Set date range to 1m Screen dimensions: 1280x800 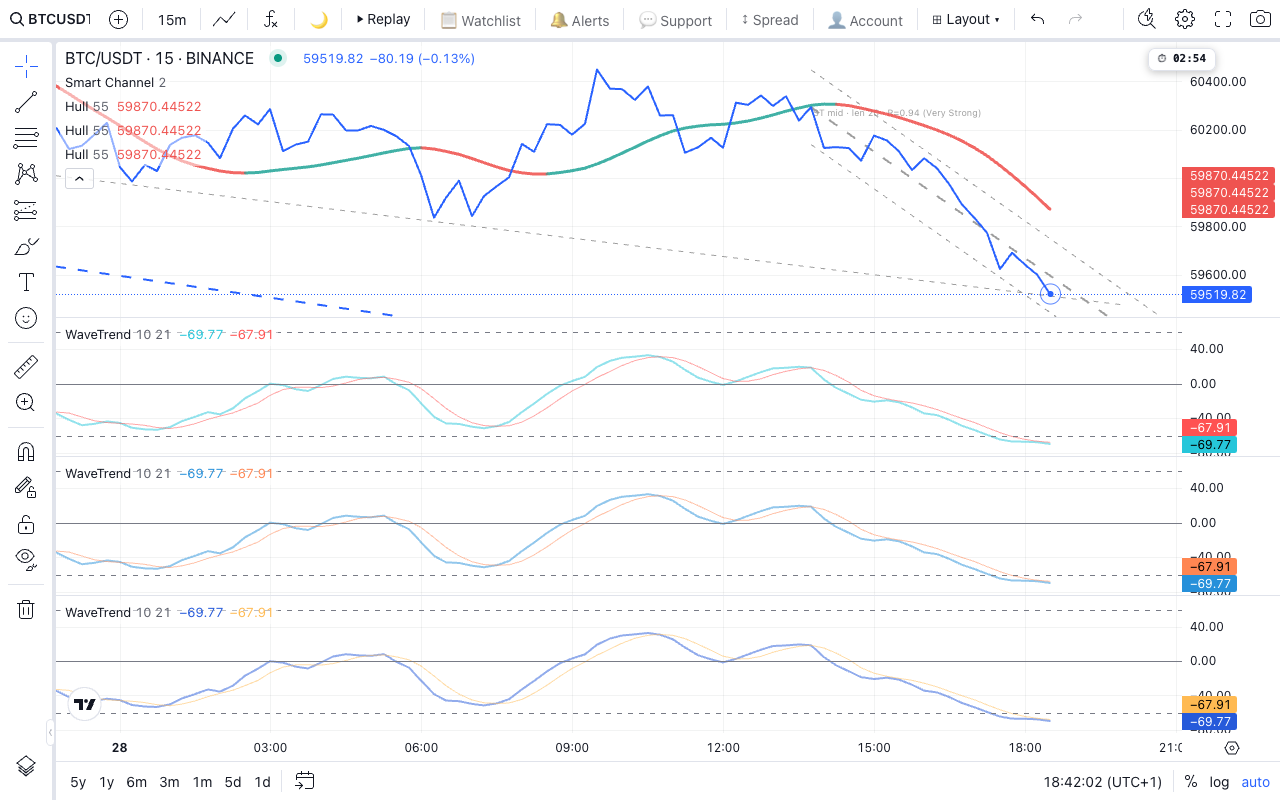tap(202, 782)
